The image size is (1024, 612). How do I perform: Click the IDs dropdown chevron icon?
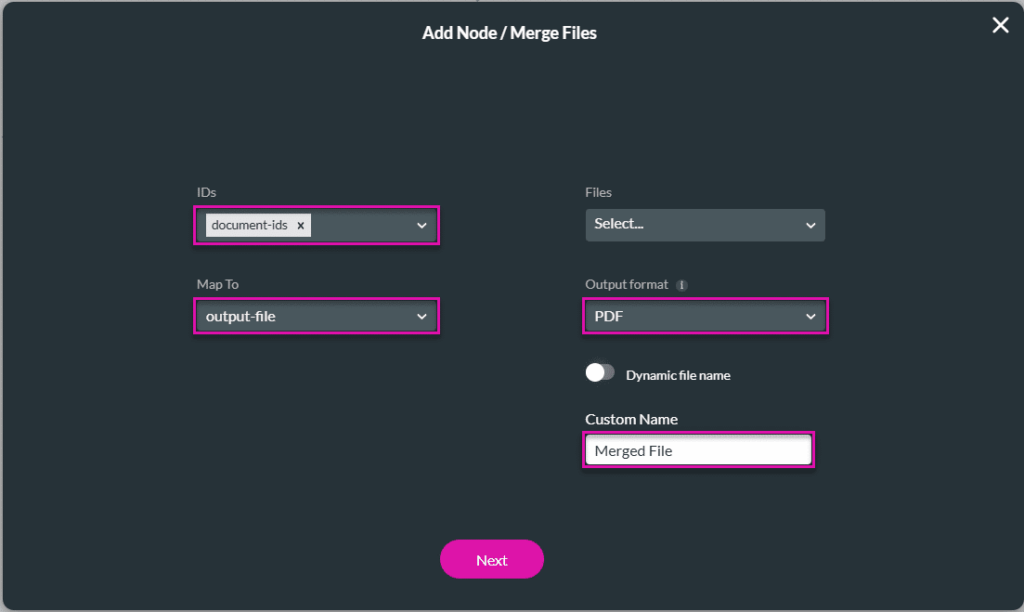[x=421, y=225]
